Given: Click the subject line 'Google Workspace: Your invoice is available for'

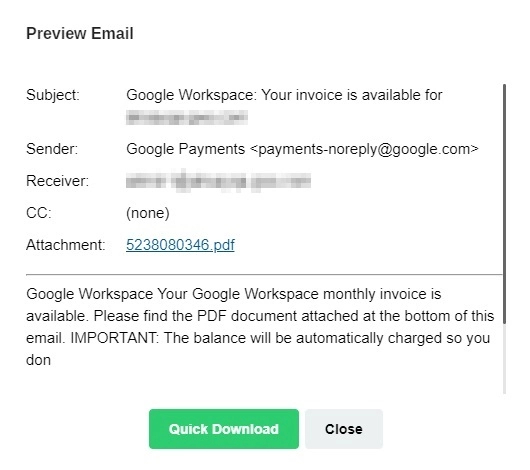Looking at the screenshot, I should (x=284, y=95).
